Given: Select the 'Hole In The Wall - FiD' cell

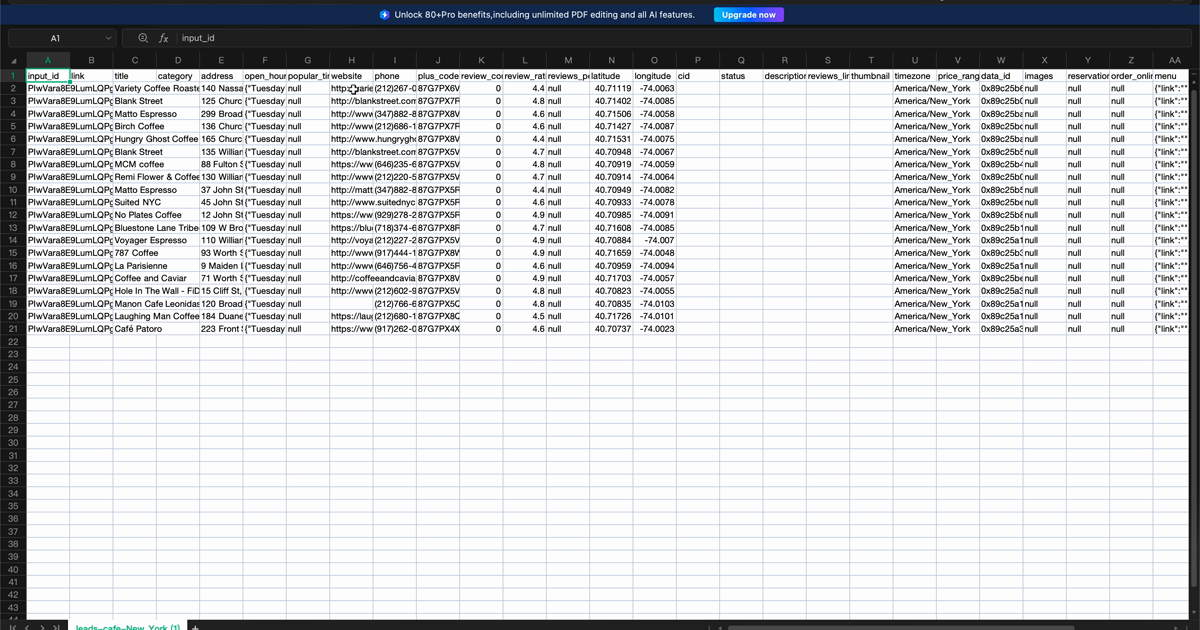Looking at the screenshot, I should 157,291.
